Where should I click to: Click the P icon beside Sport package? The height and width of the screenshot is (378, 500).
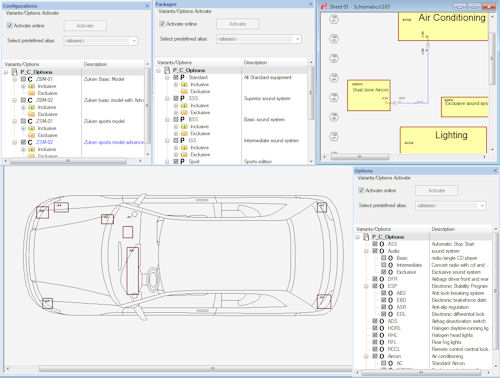182,161
